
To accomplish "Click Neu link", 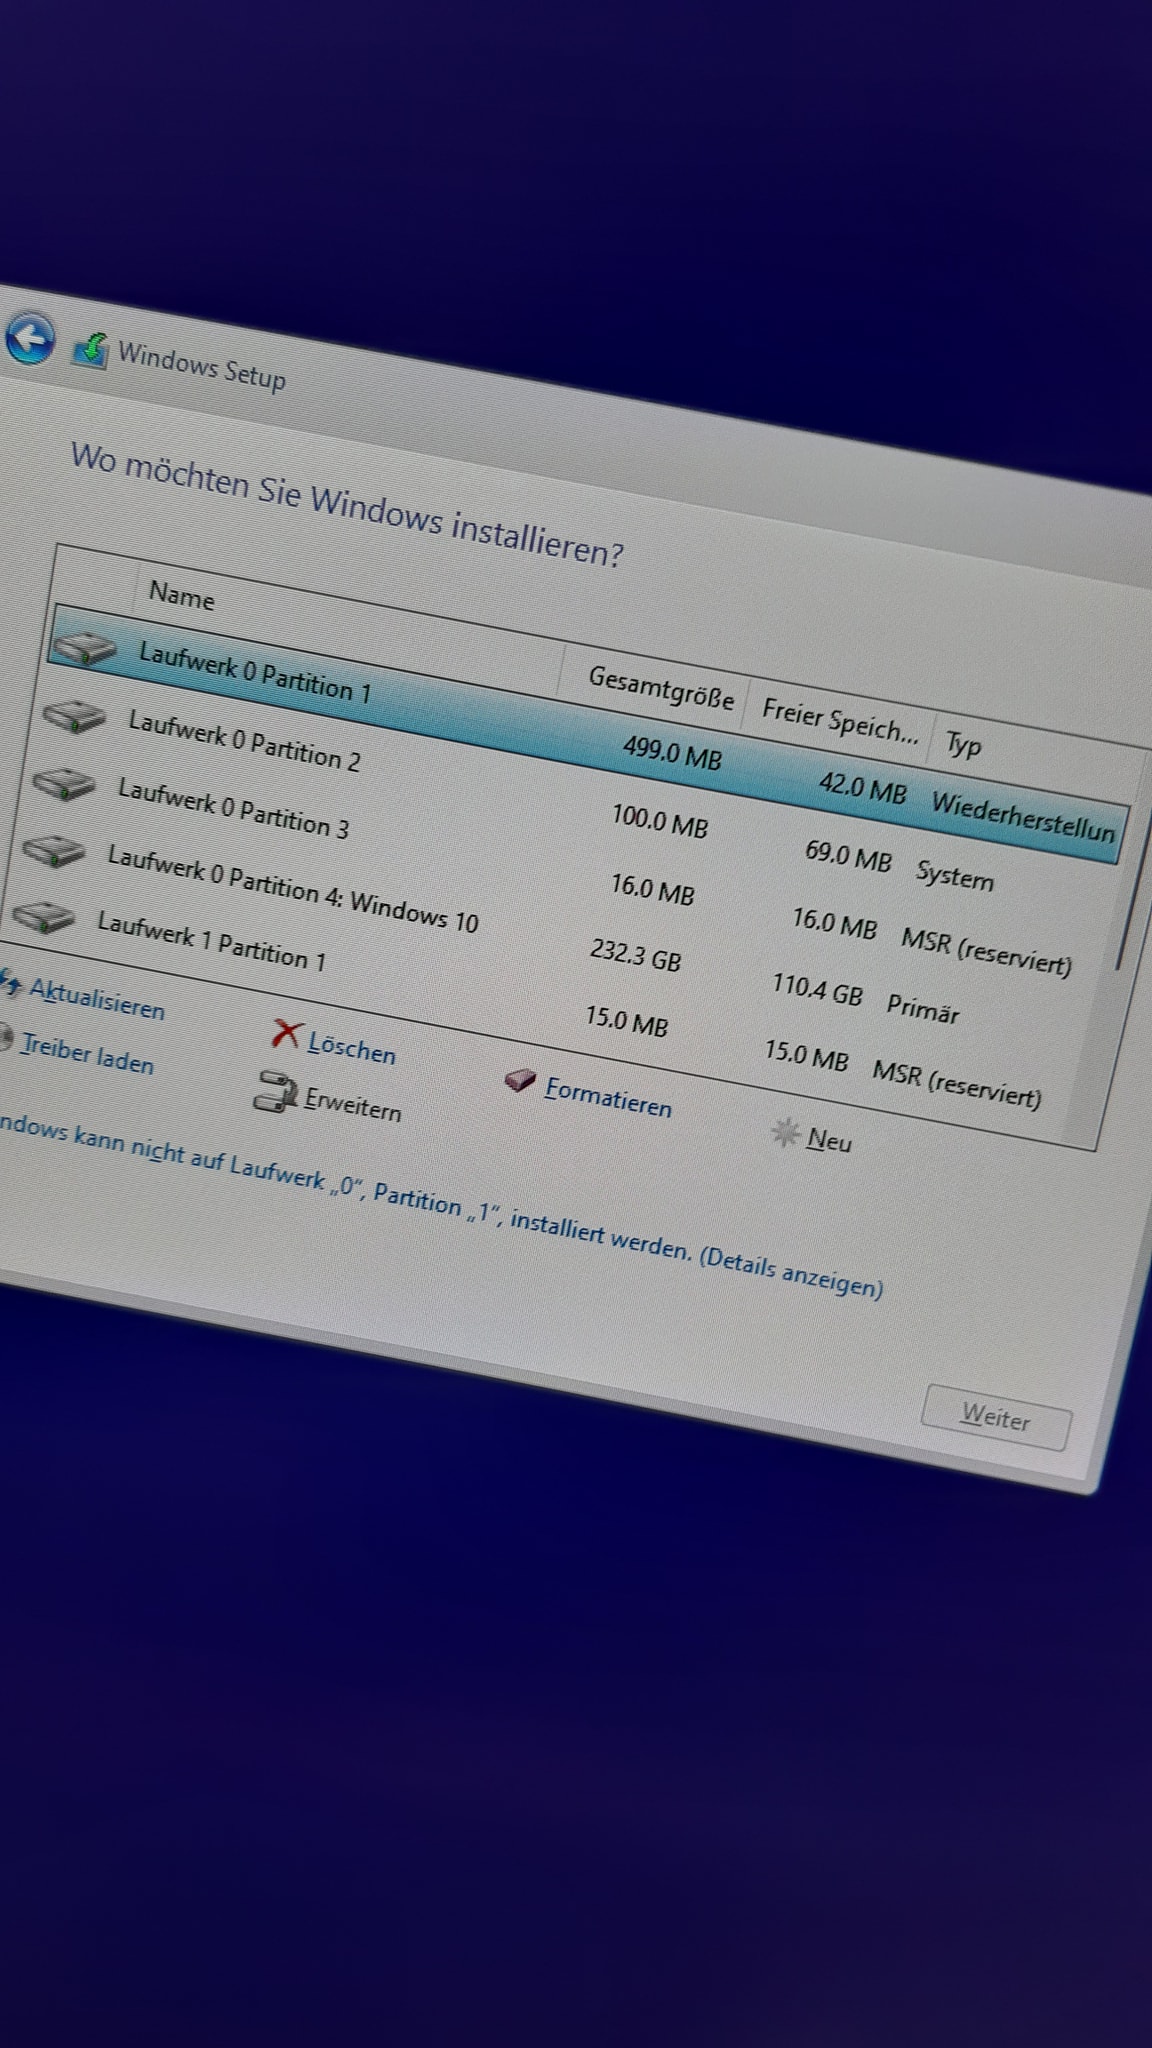I will pyautogui.click(x=829, y=1139).
